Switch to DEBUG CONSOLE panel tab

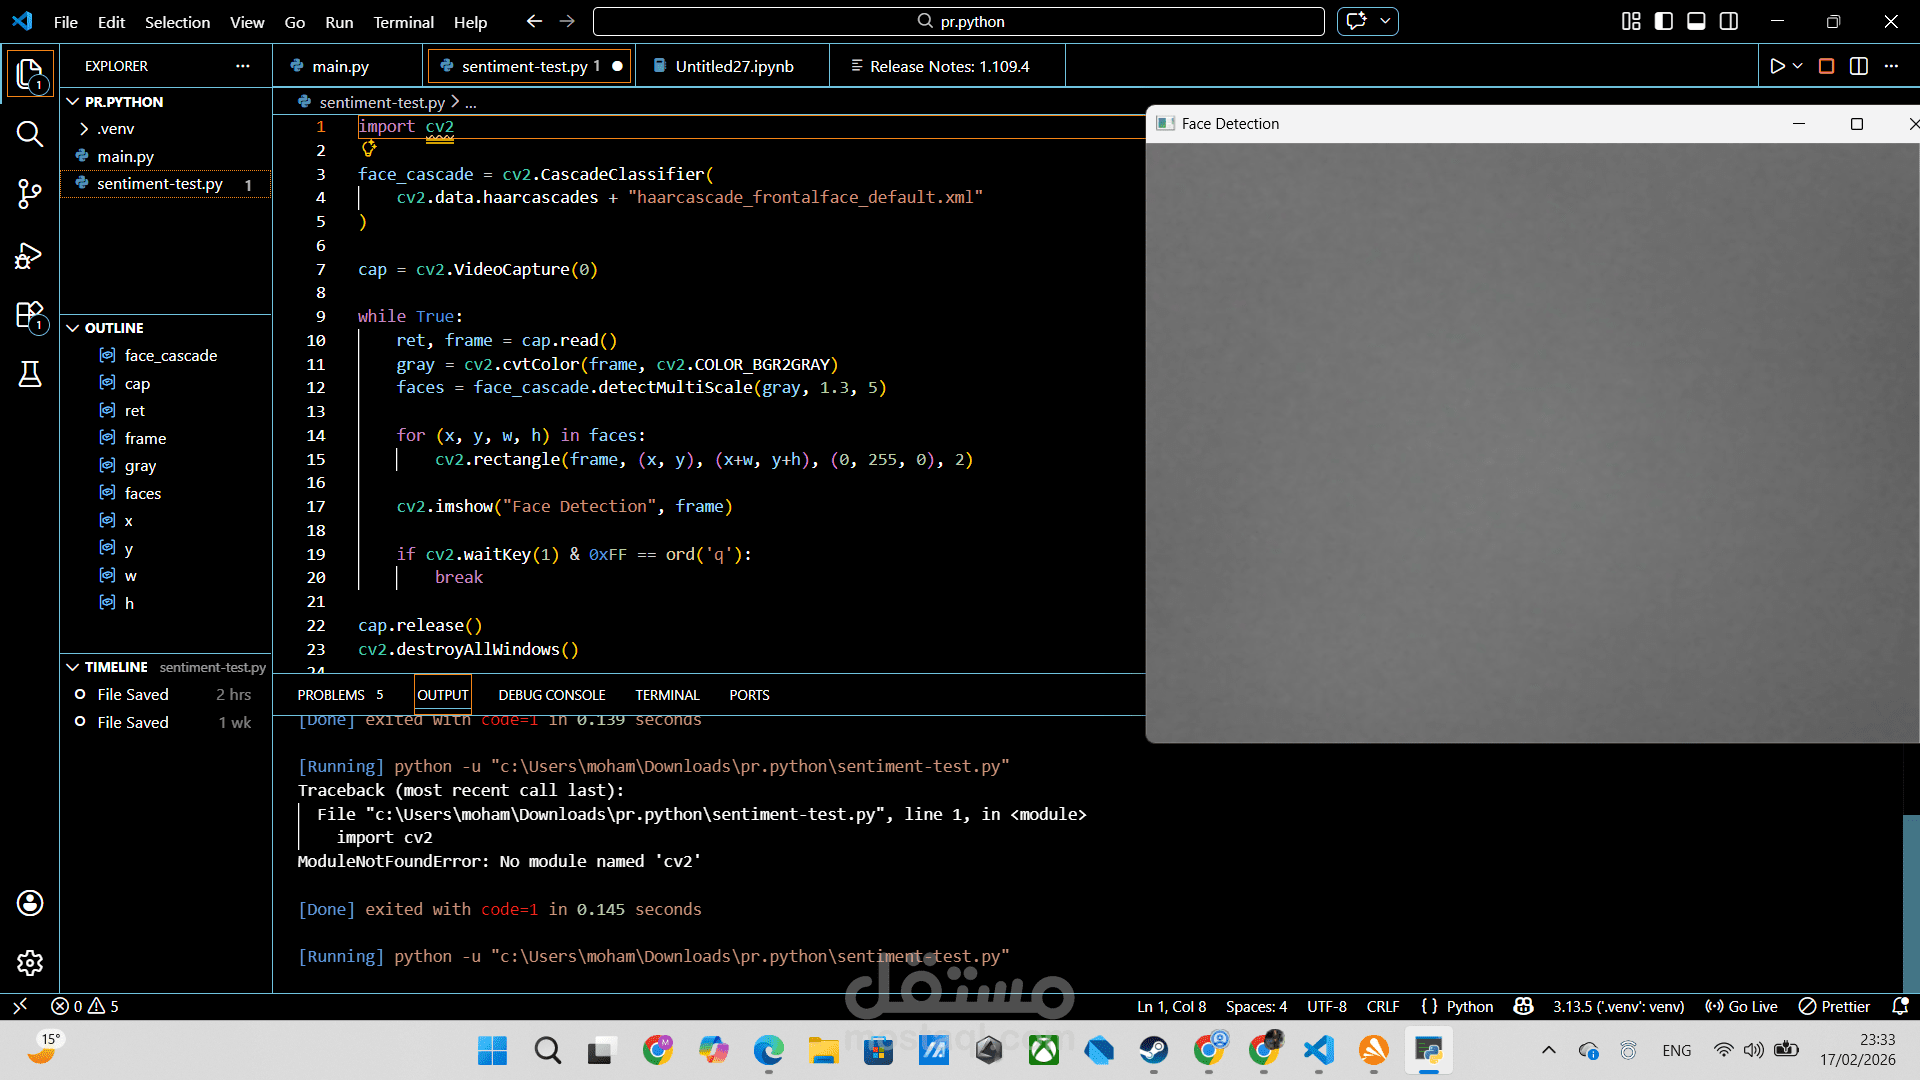pyautogui.click(x=551, y=695)
